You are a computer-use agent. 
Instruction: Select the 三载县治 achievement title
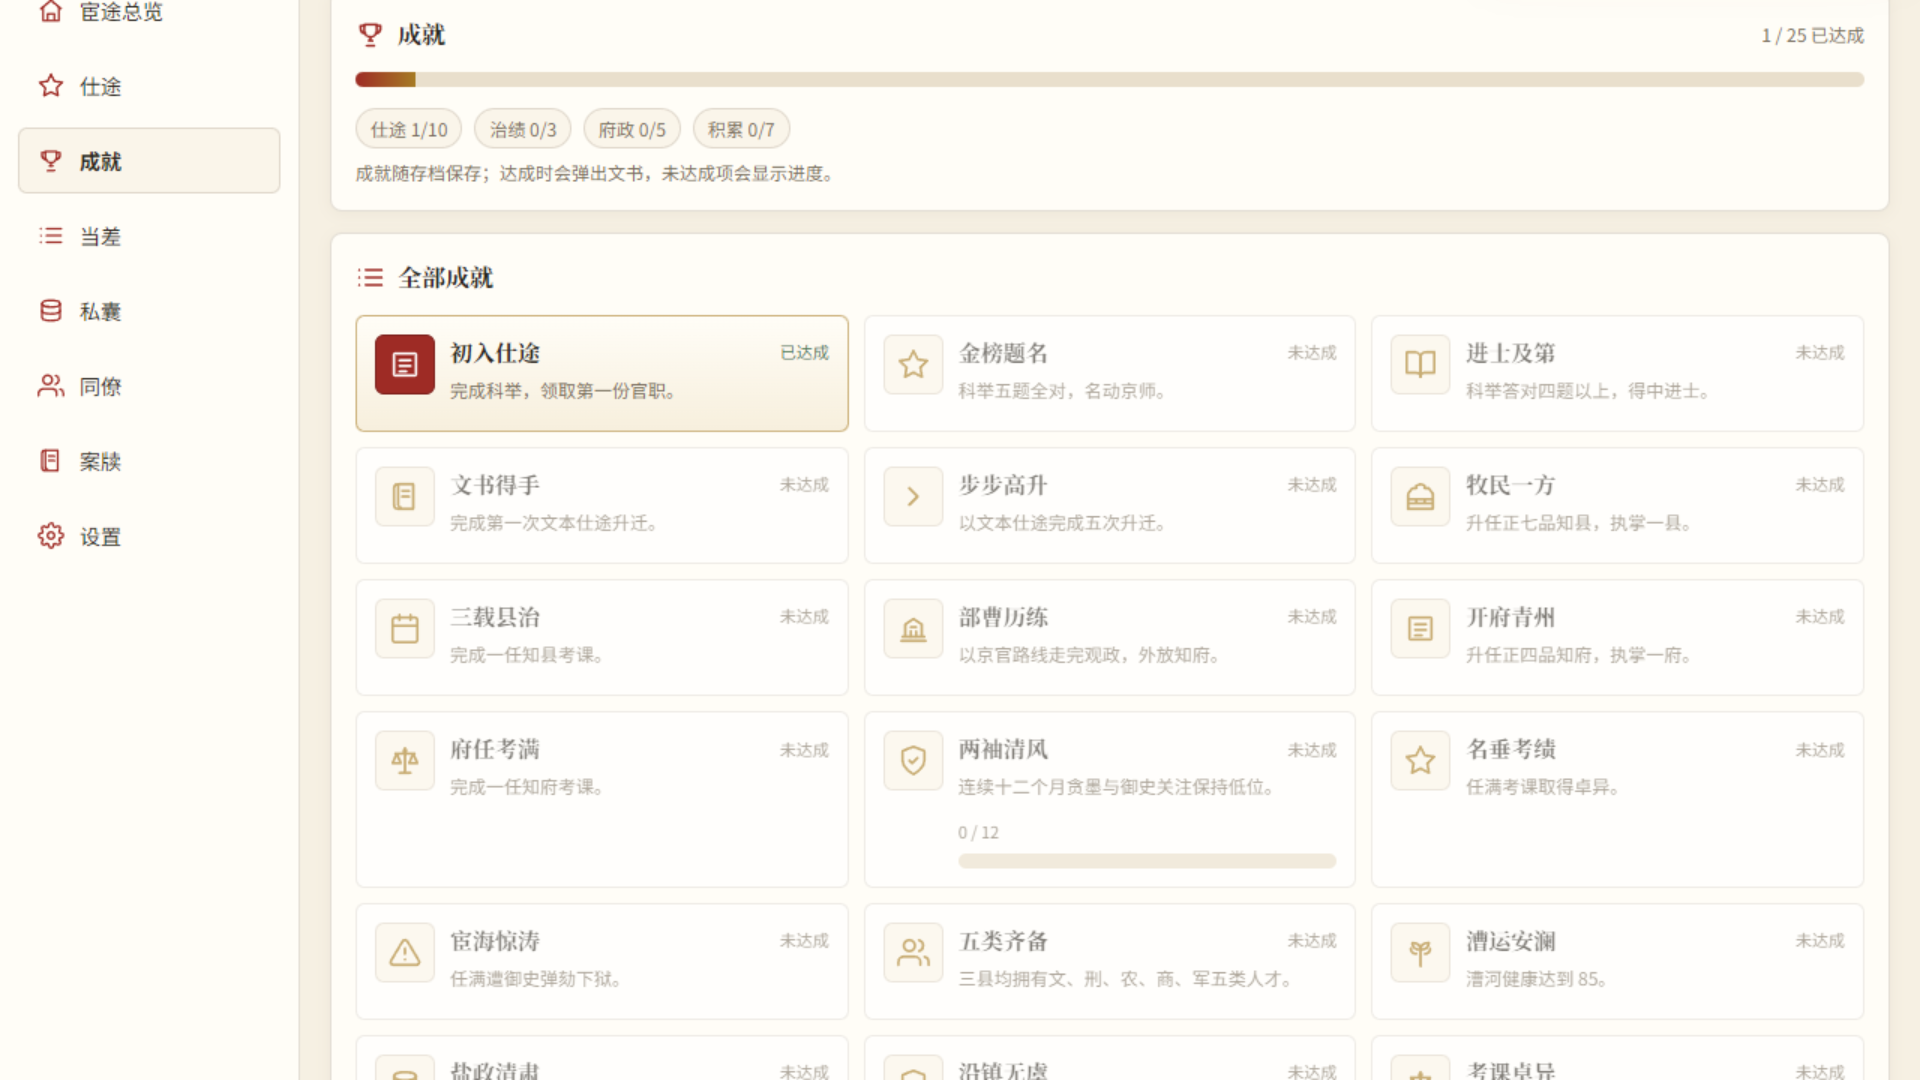coord(495,617)
